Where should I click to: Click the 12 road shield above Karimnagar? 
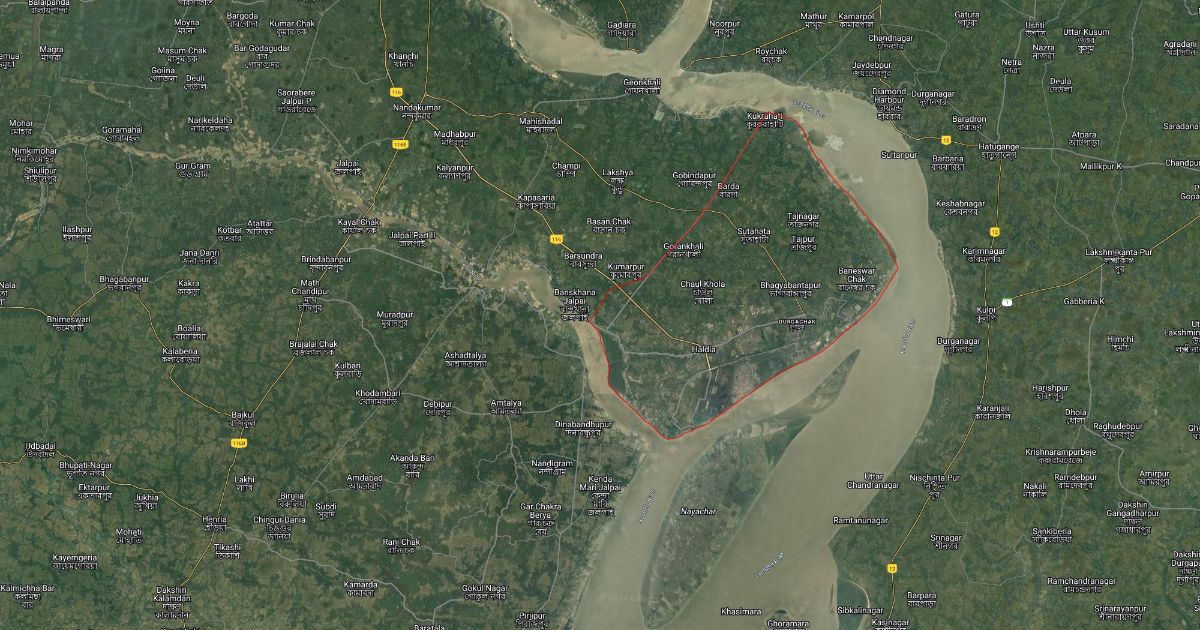click(995, 232)
